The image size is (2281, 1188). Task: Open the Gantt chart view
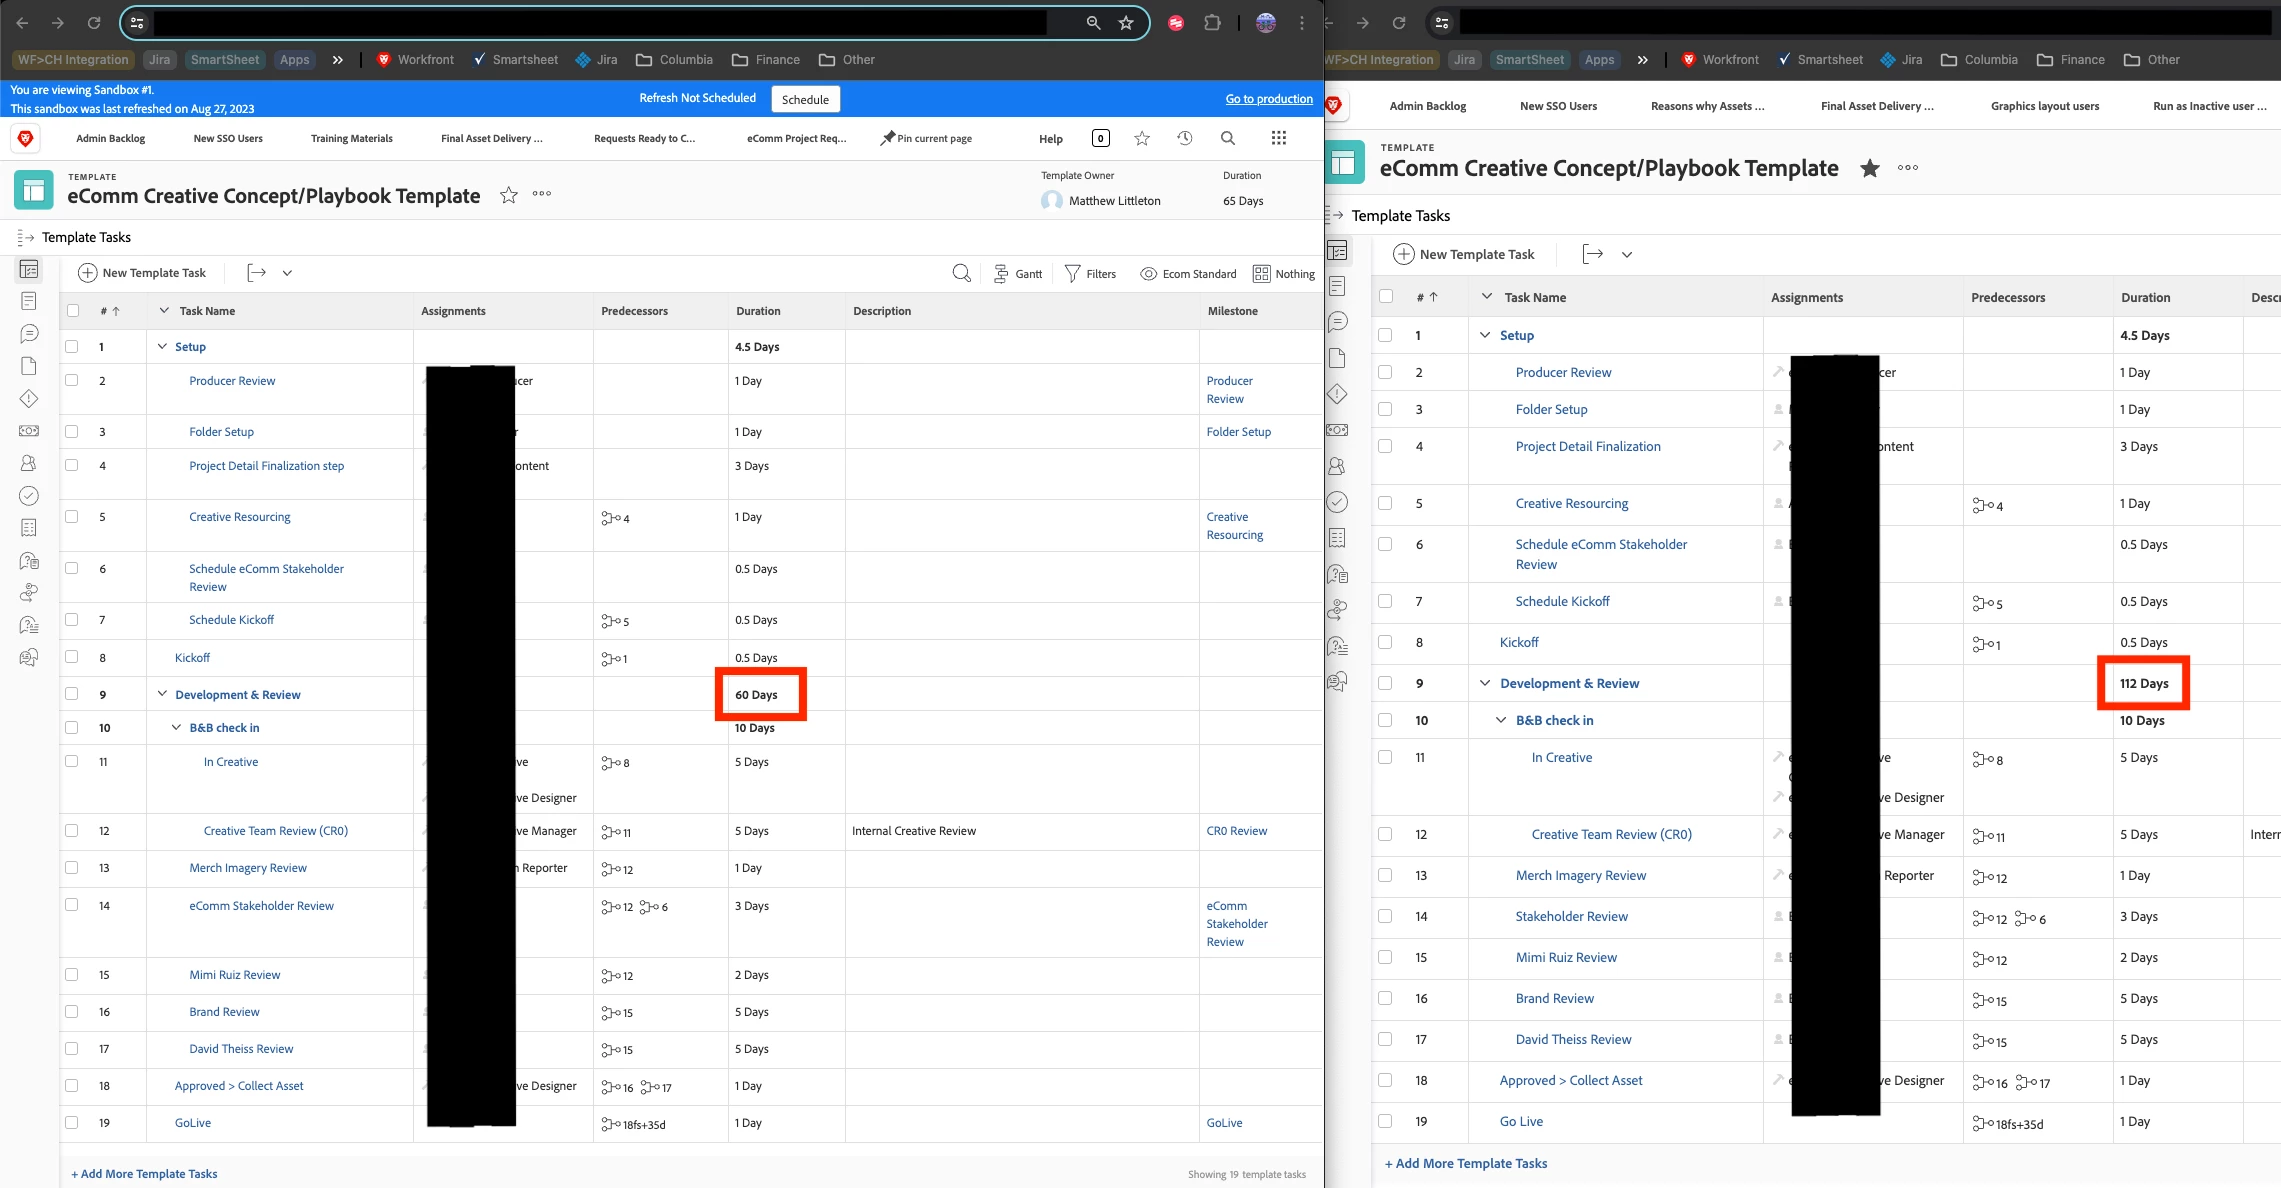1017,274
